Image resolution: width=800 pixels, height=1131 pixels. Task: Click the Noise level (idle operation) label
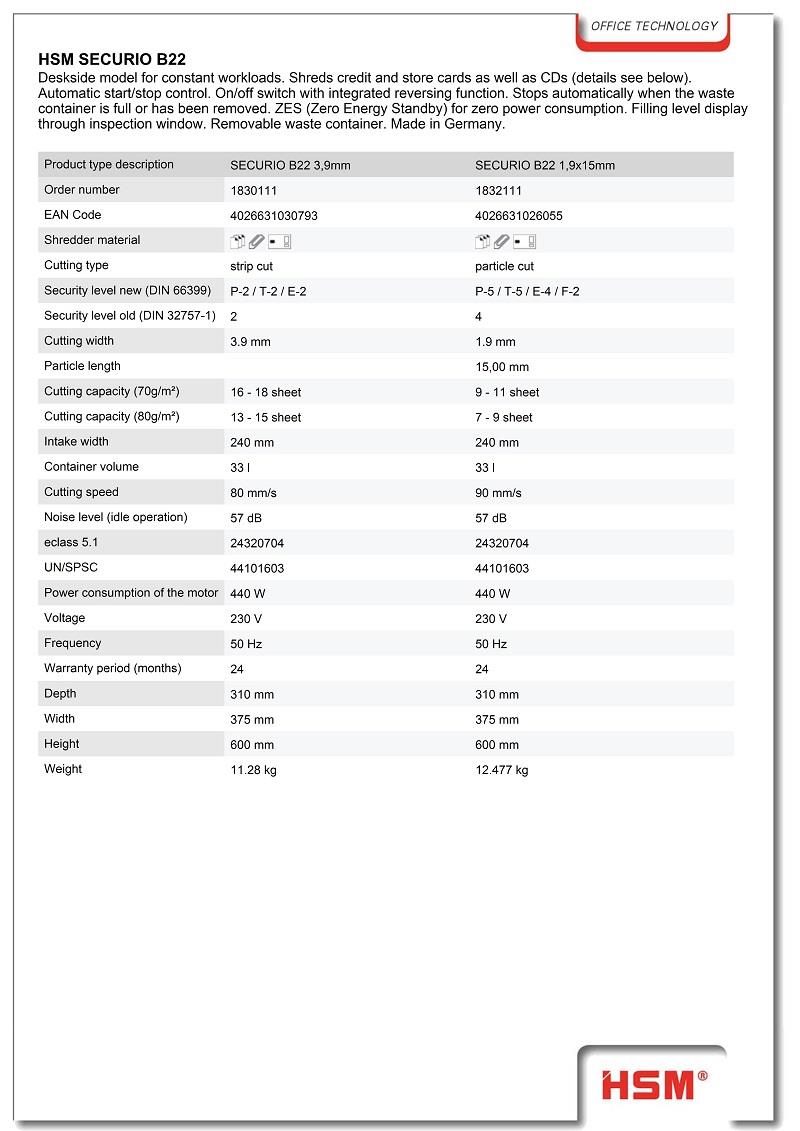coord(115,517)
